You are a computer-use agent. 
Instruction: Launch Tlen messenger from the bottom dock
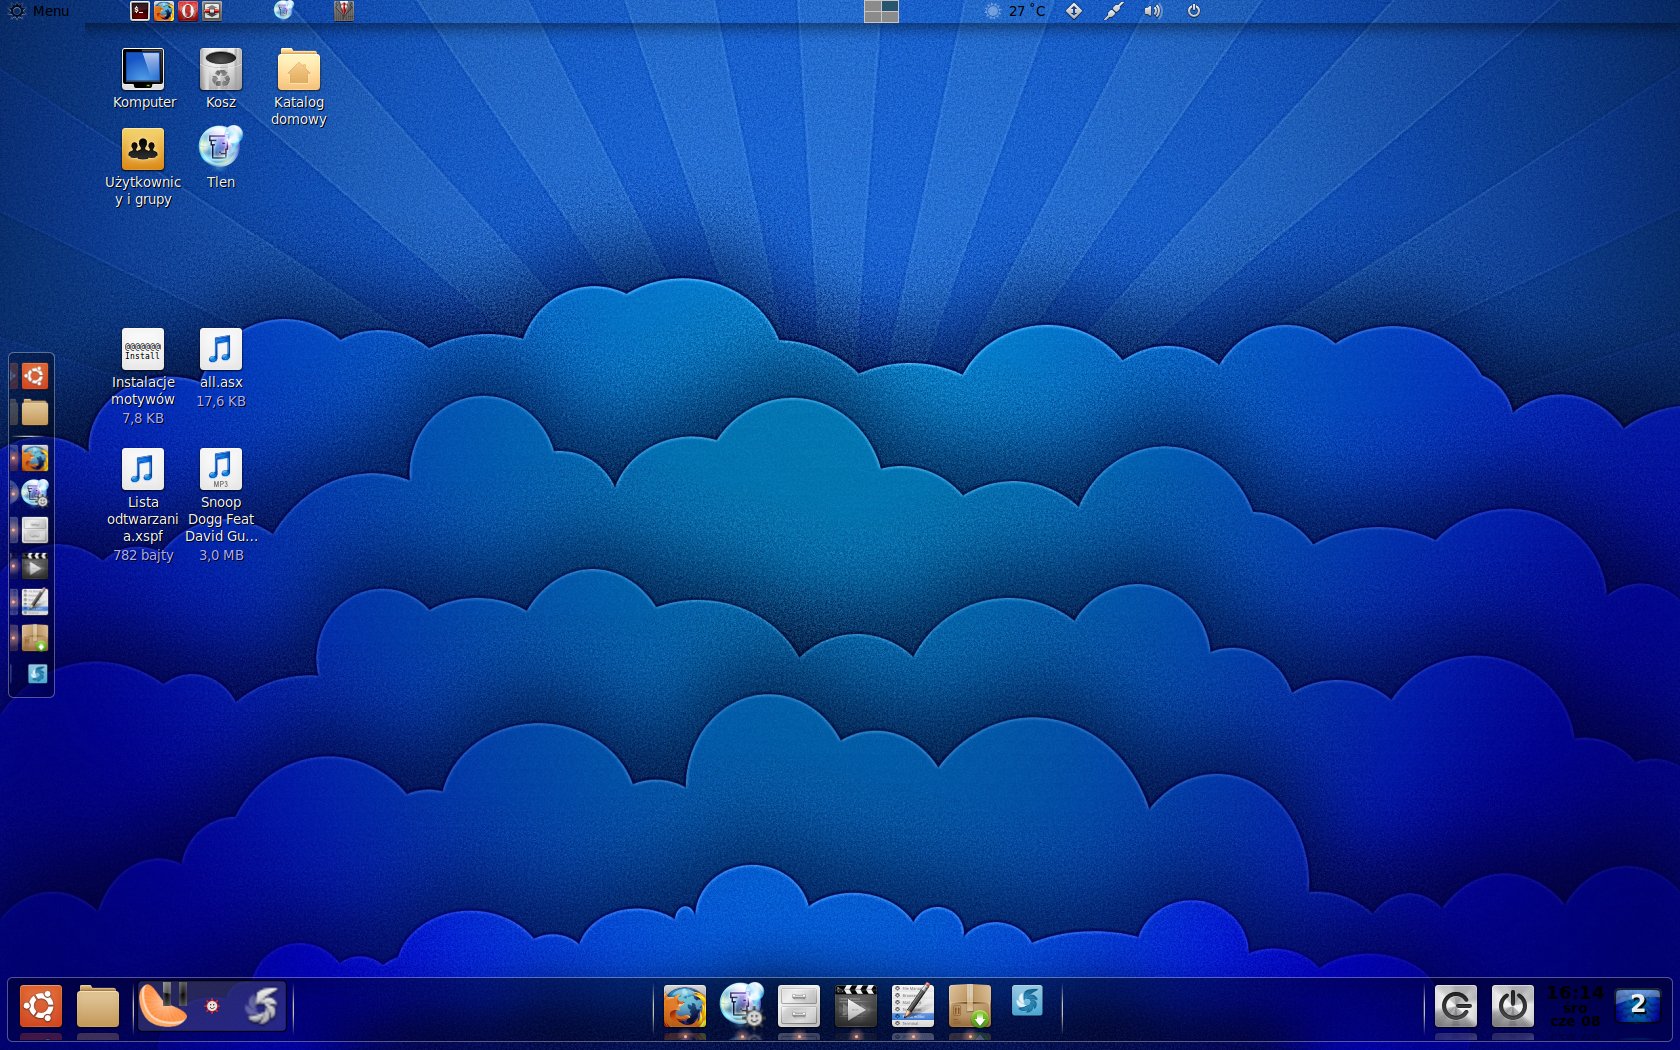point(742,1005)
